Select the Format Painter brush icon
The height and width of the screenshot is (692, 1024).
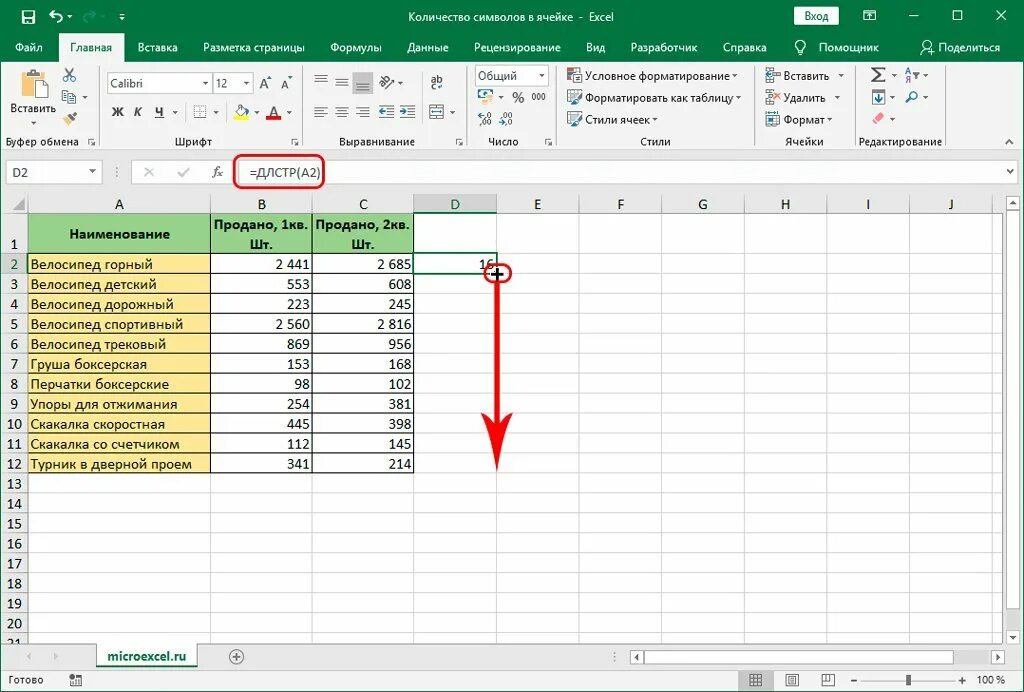click(x=69, y=119)
